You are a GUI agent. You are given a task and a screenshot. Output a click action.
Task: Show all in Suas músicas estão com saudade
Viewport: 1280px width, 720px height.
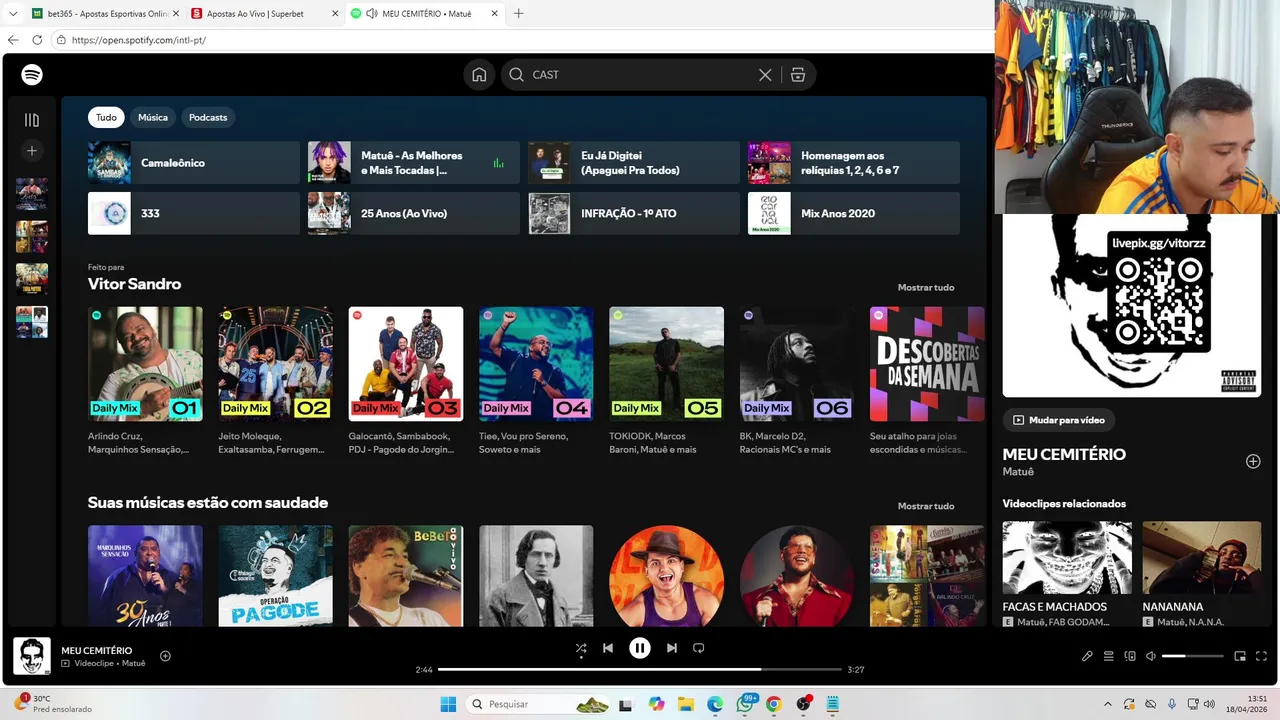coord(926,506)
